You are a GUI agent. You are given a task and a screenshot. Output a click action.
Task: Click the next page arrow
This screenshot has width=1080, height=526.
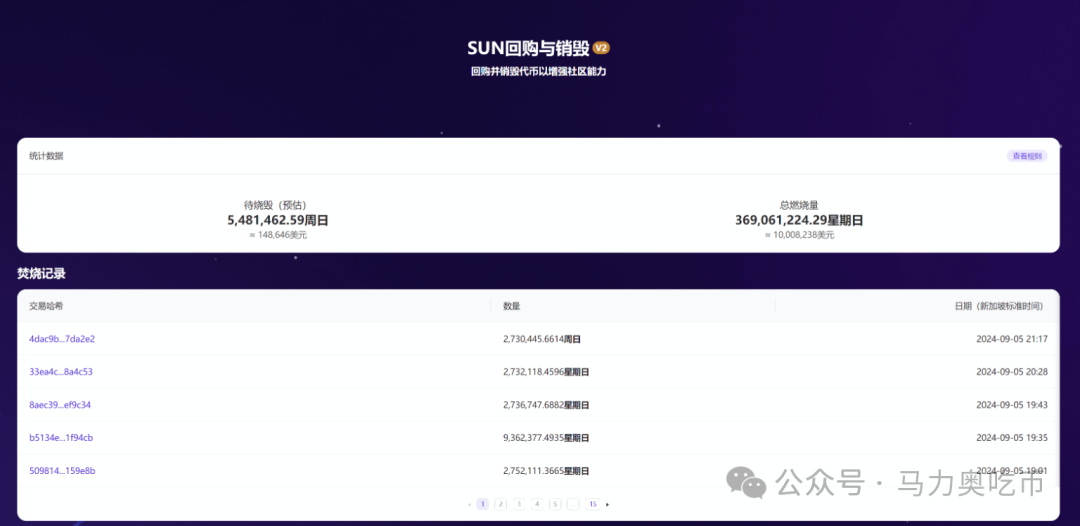(x=608, y=504)
